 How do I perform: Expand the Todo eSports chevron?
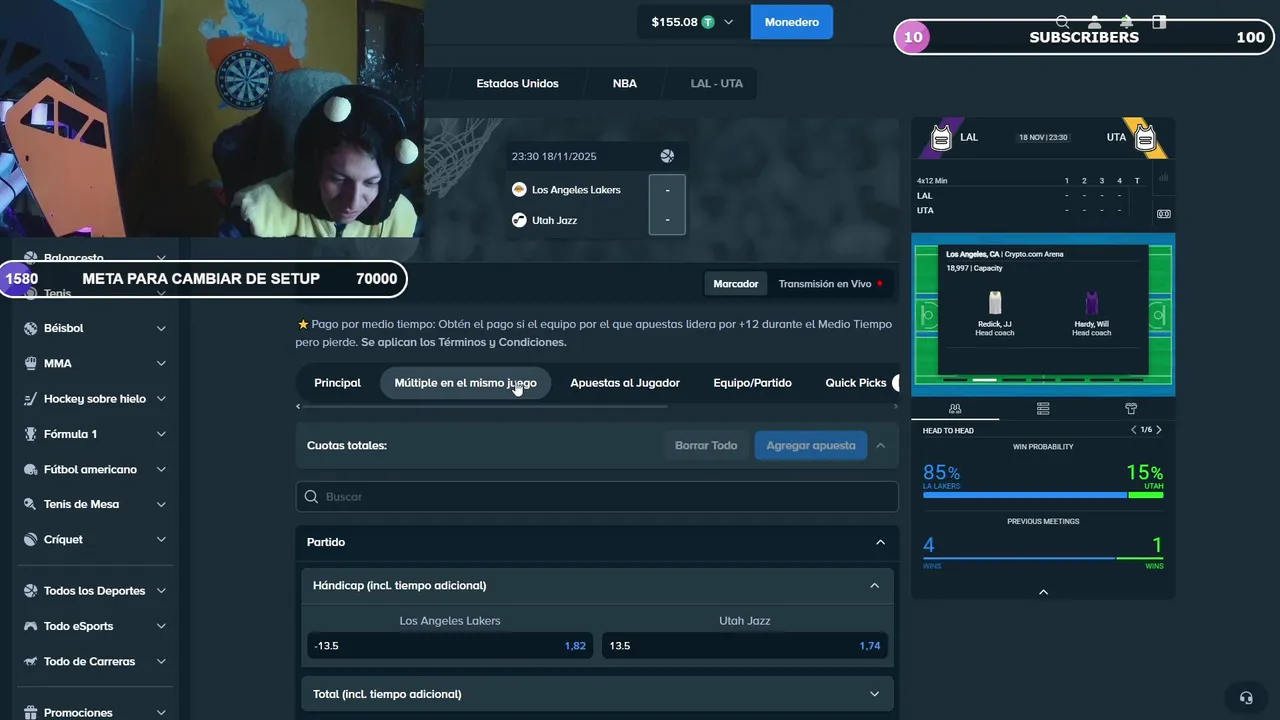[161, 626]
